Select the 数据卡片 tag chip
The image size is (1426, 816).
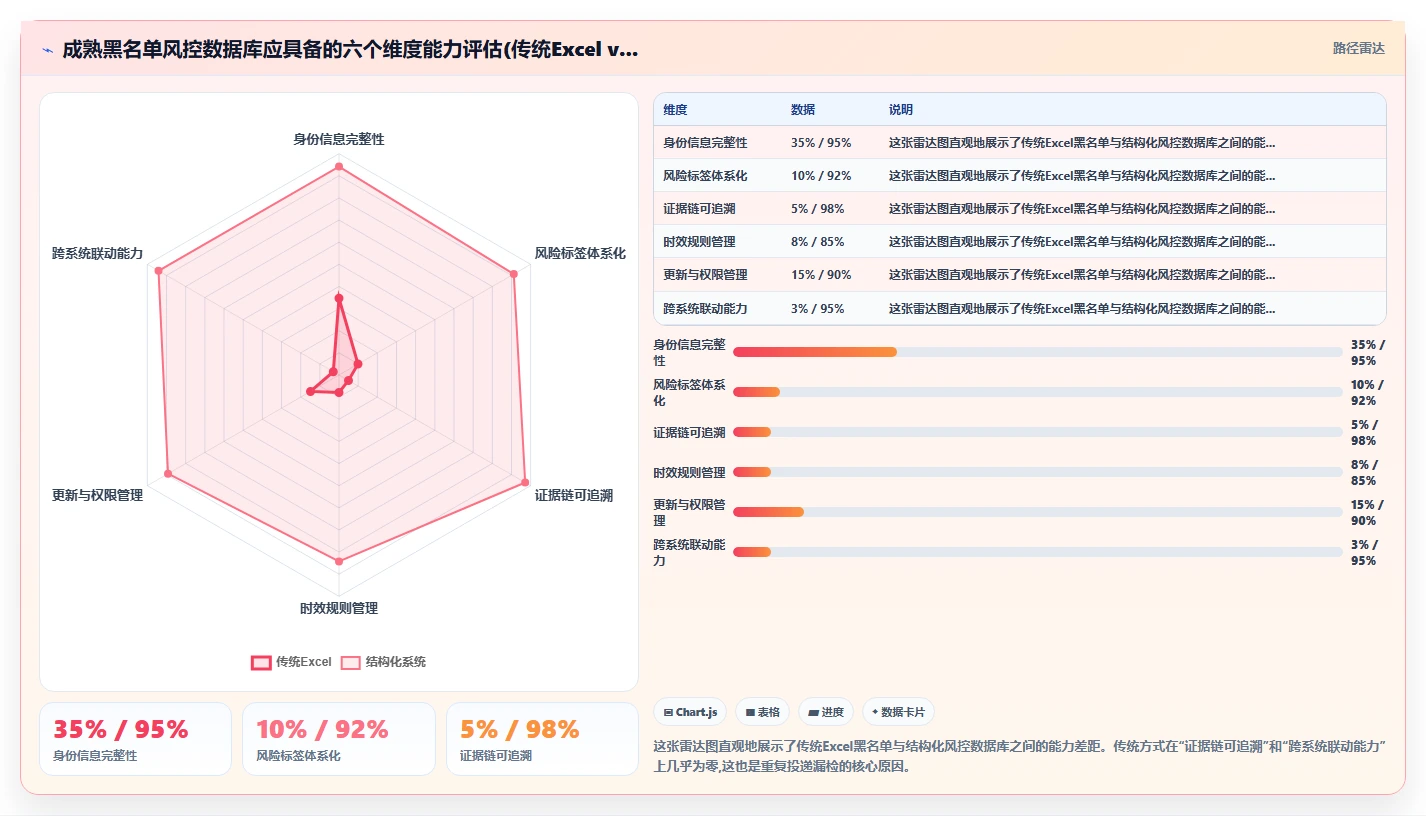coord(898,712)
